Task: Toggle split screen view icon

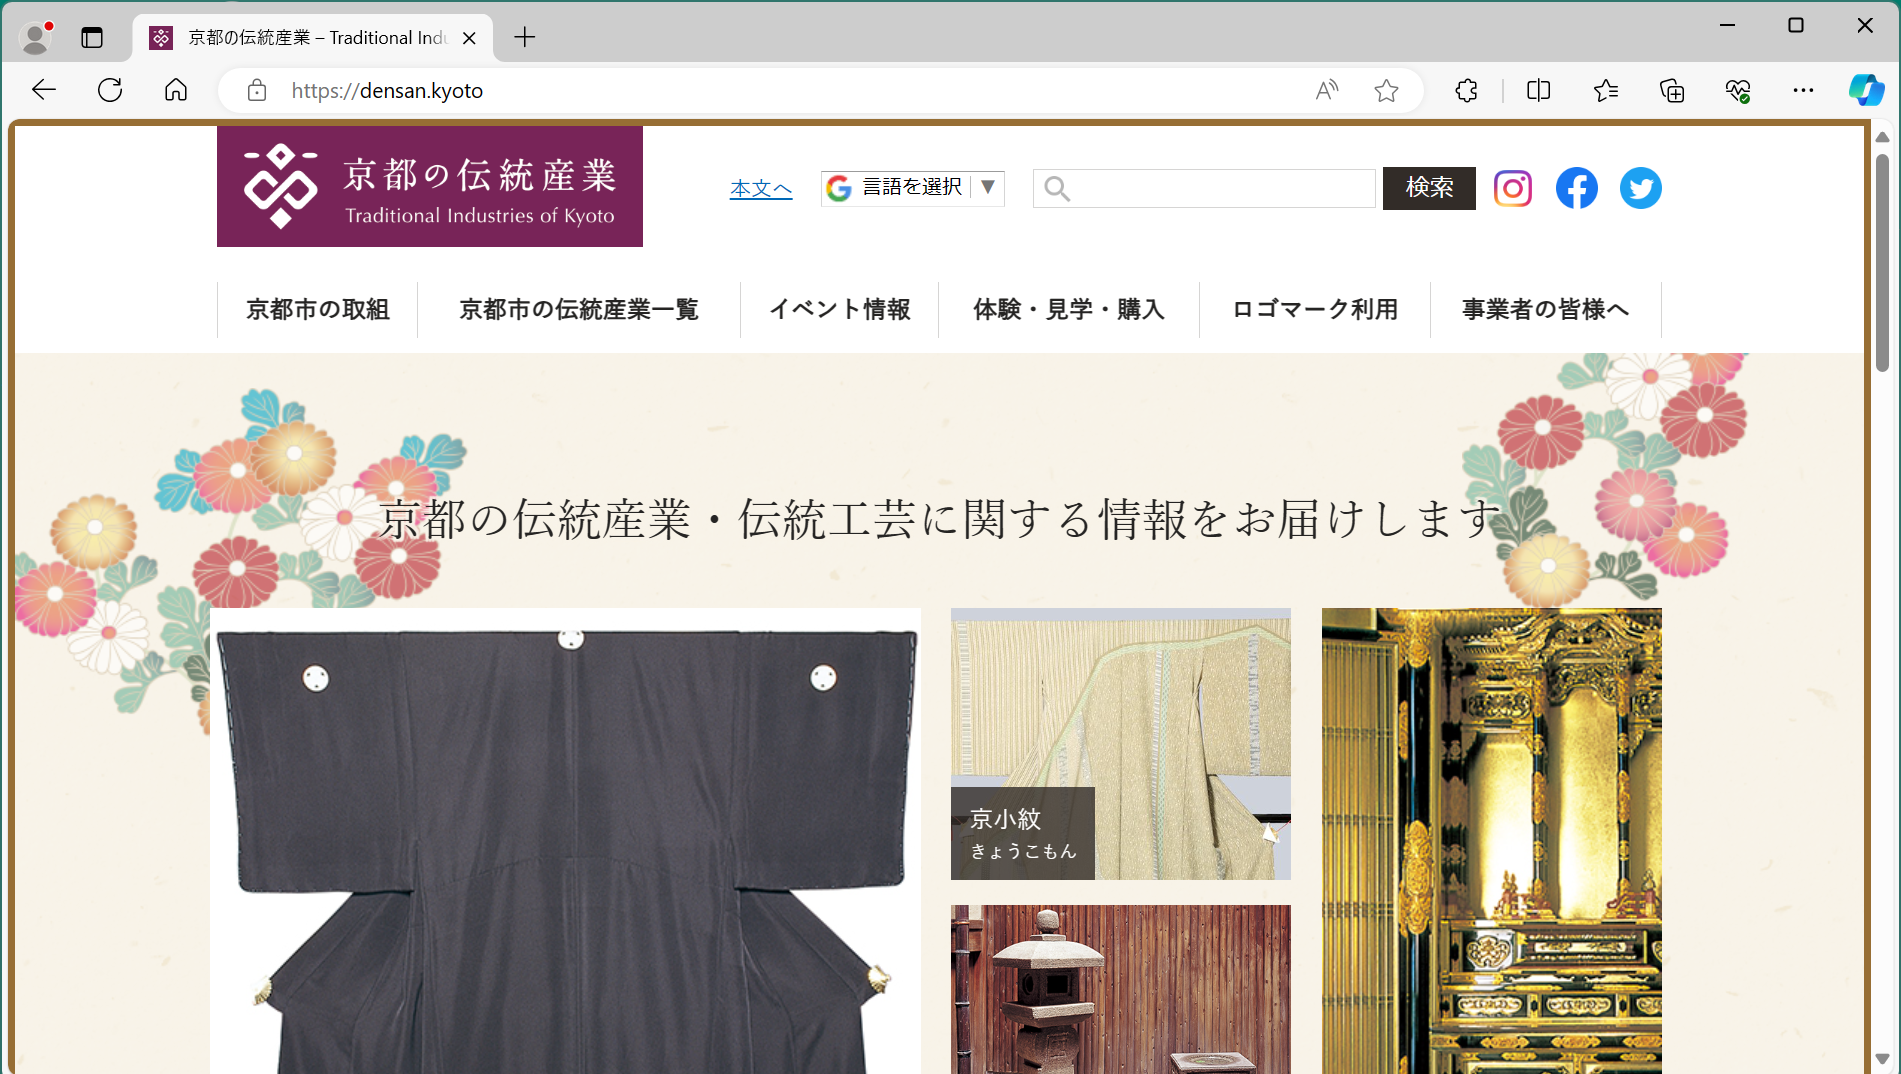Action: point(1538,91)
